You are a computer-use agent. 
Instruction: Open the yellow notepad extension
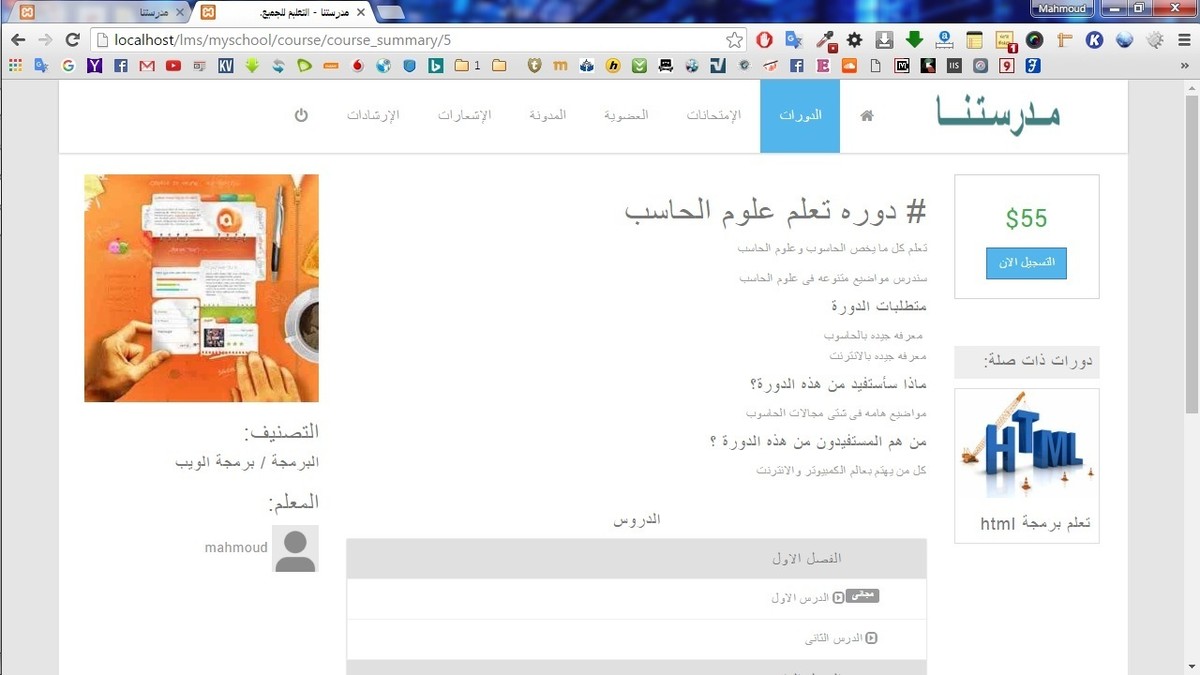(974, 40)
